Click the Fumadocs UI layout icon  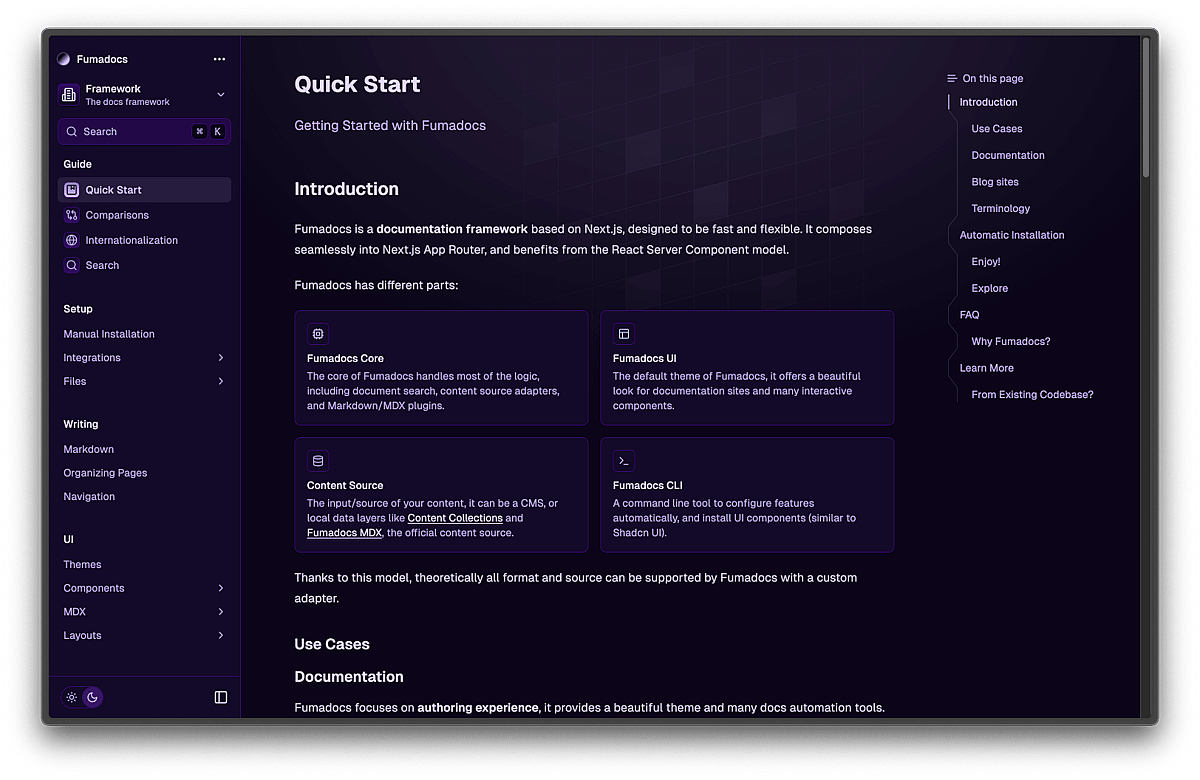click(624, 334)
